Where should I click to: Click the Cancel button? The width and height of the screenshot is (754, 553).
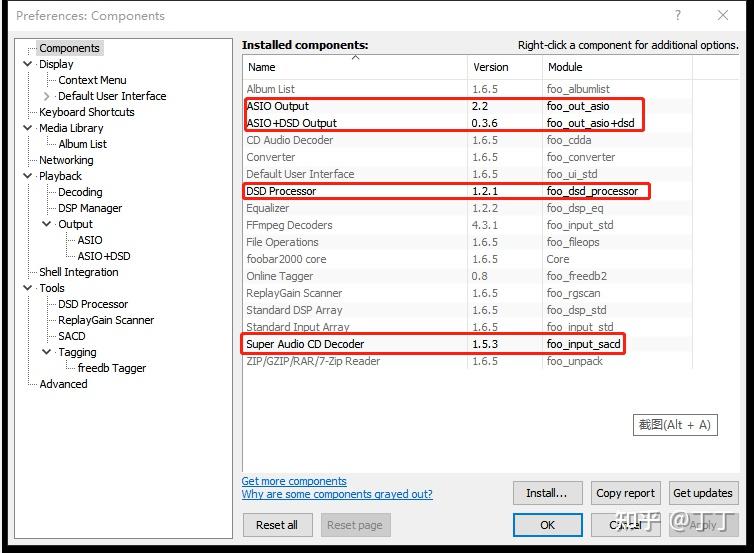tap(625, 525)
